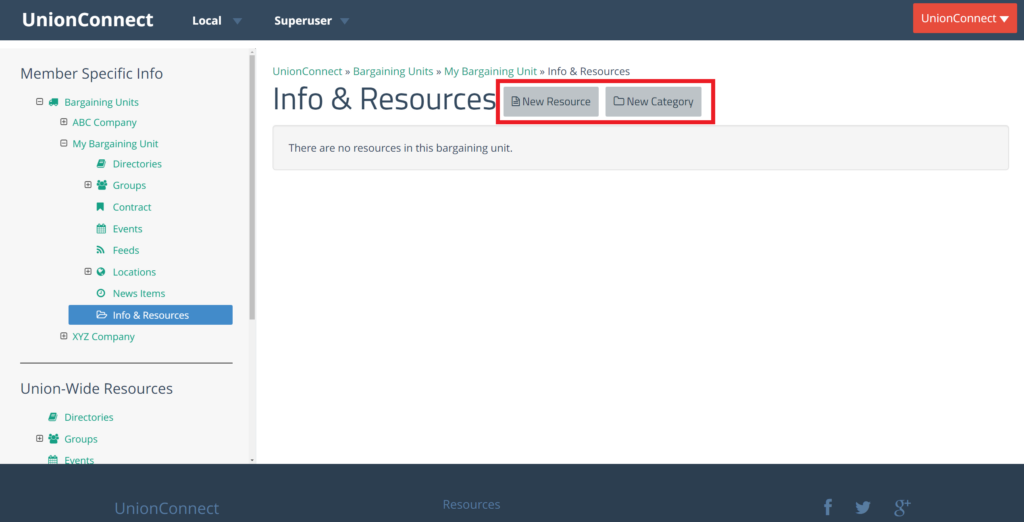Click the sidebar scroll down arrow
The image size is (1024, 522).
(x=252, y=460)
